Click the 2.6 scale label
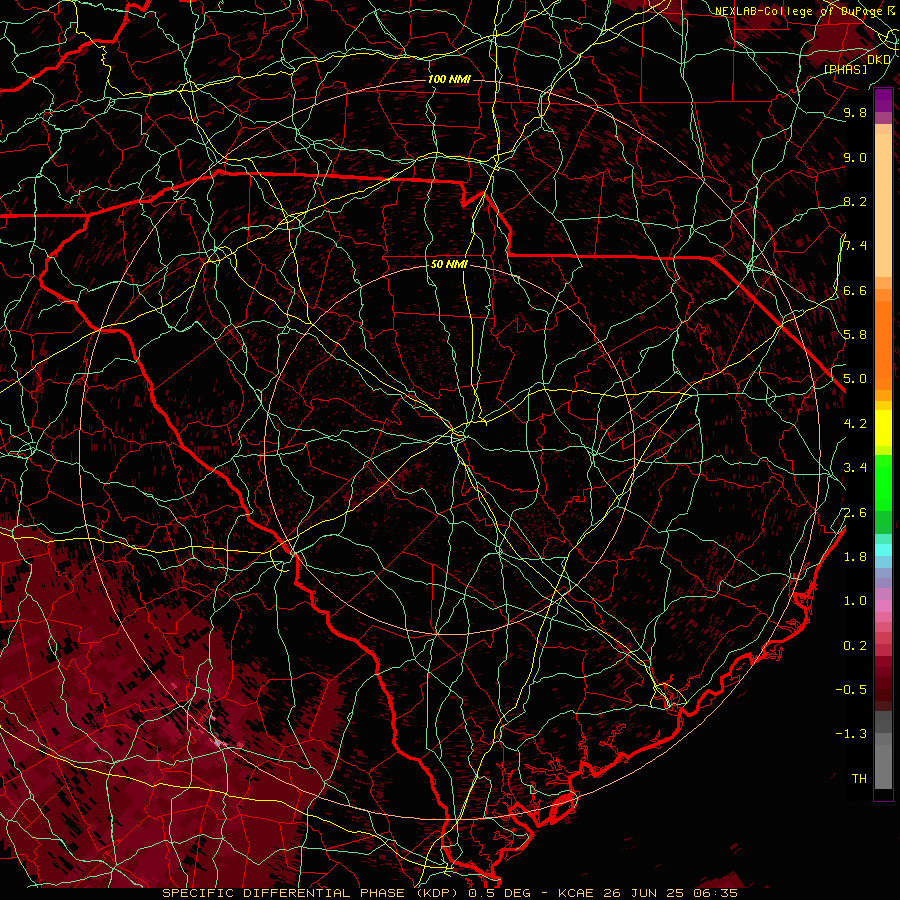900x900 pixels. pyautogui.click(x=855, y=512)
